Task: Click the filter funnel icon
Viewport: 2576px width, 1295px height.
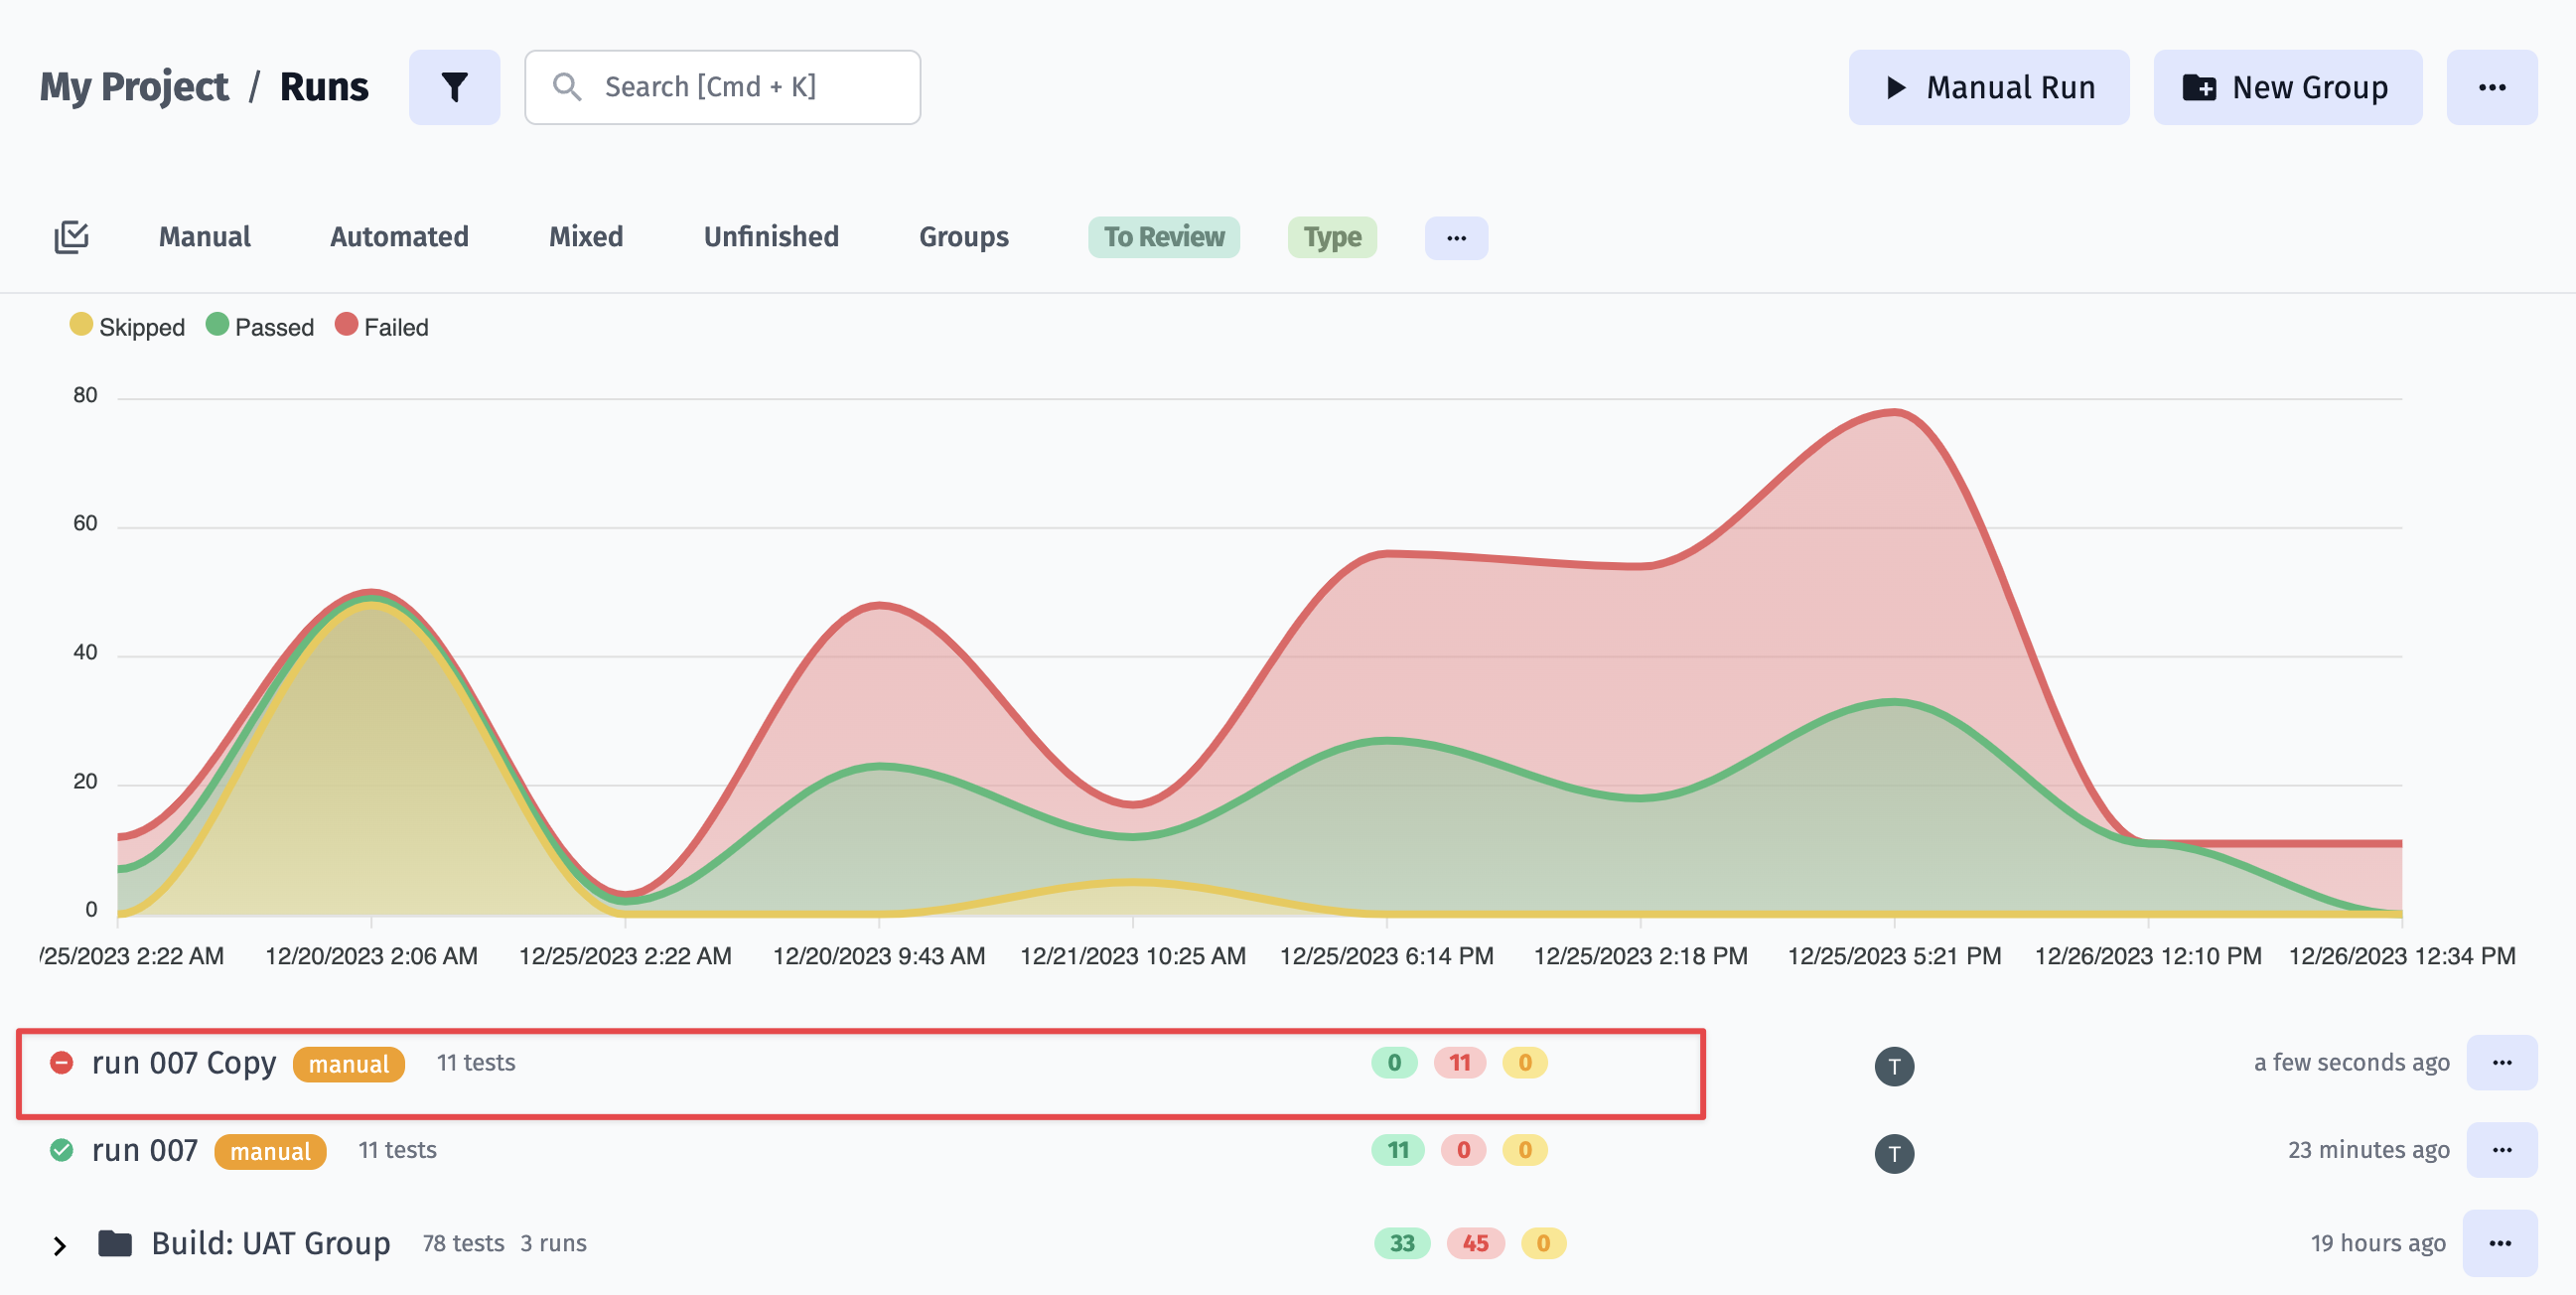Action: tap(454, 85)
